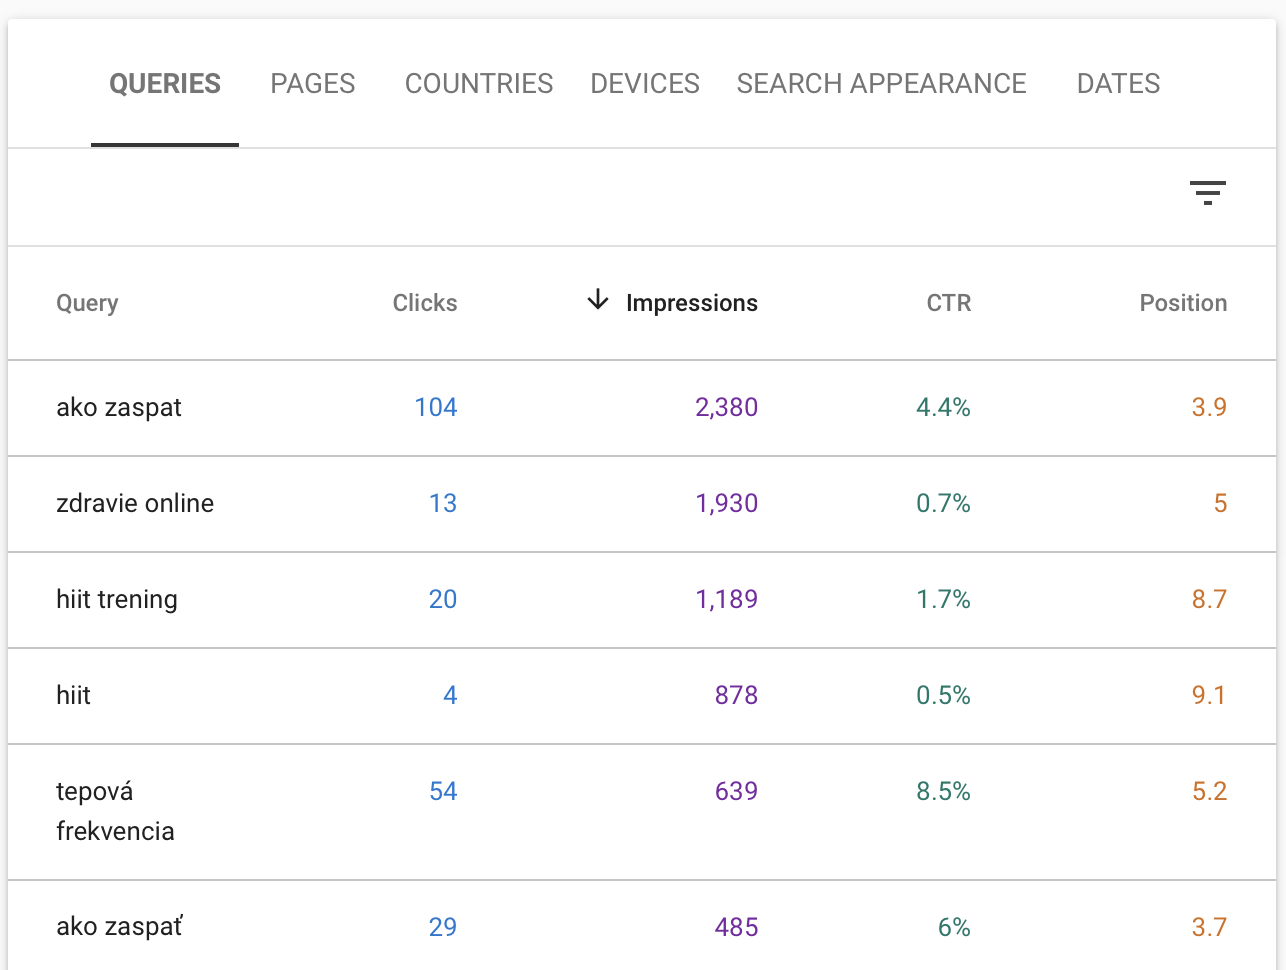Open the filter rows icon
Screen dimensions: 1286x970
(x=1207, y=193)
